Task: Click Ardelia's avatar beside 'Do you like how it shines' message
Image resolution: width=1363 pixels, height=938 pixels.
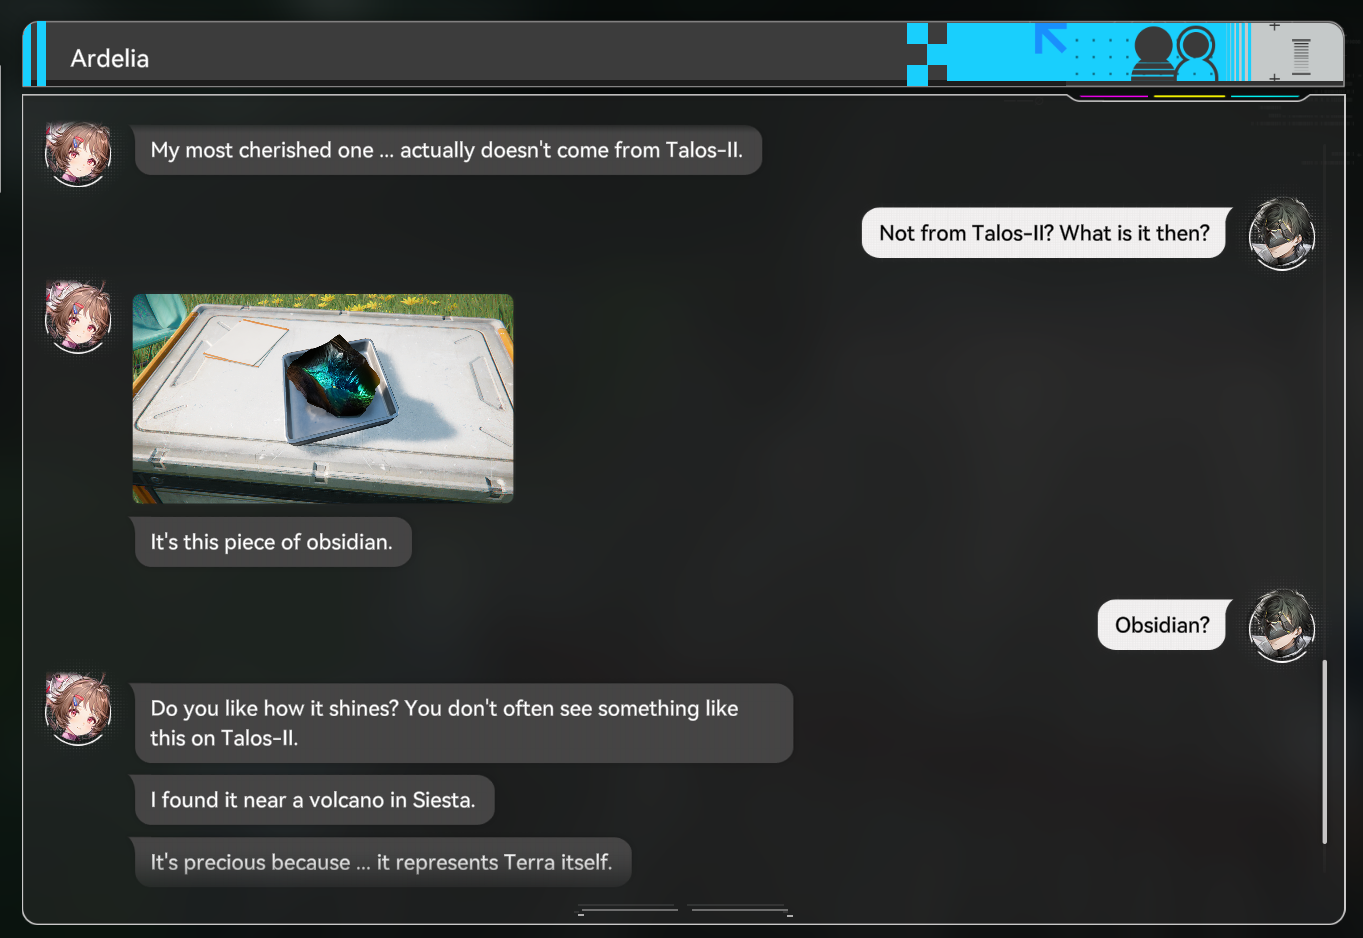Action: point(78,709)
